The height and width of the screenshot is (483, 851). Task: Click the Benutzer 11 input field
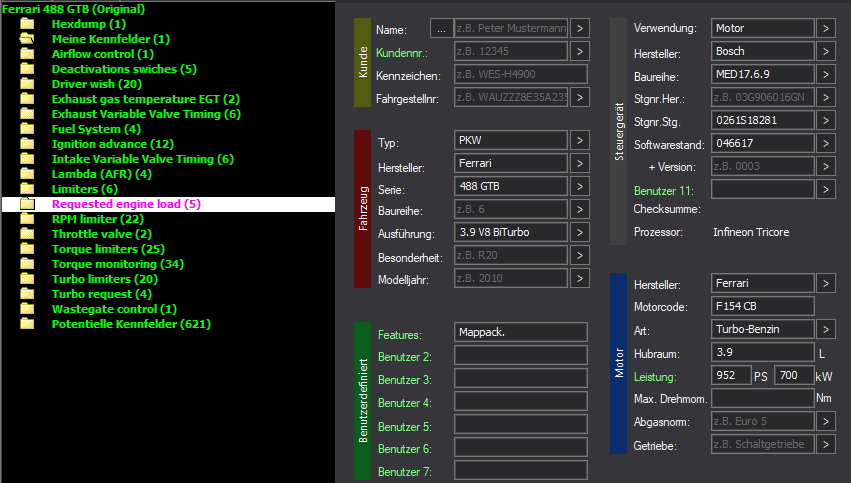pyautogui.click(x=763, y=189)
